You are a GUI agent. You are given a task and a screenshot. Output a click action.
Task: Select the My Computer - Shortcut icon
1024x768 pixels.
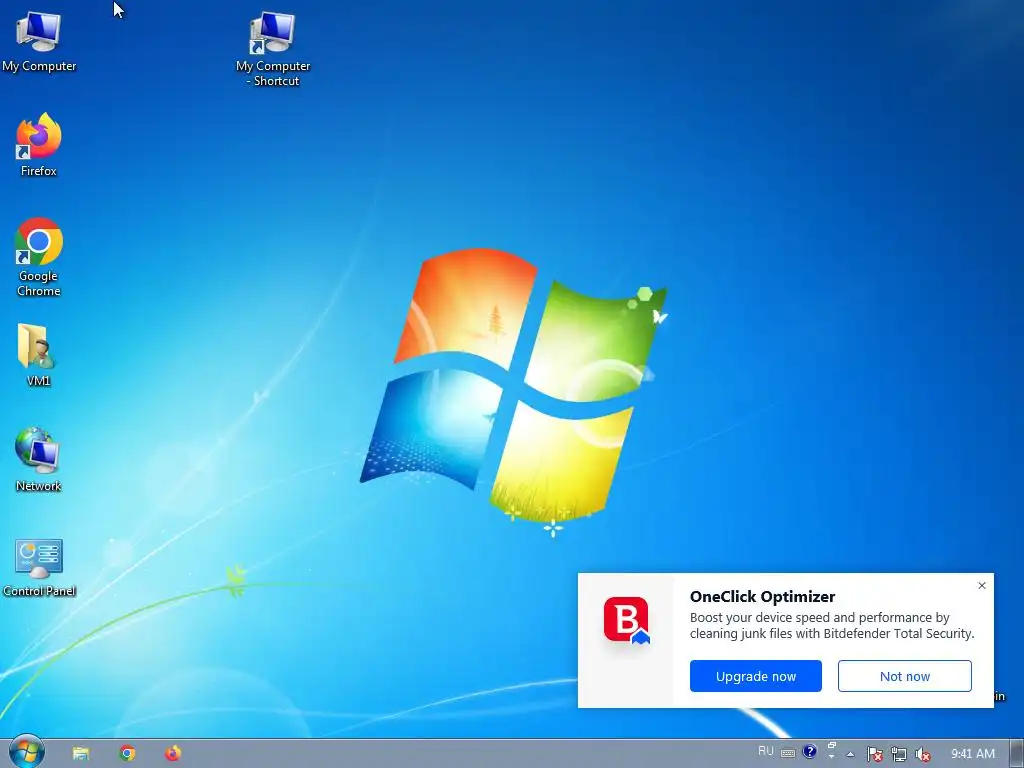(x=273, y=48)
